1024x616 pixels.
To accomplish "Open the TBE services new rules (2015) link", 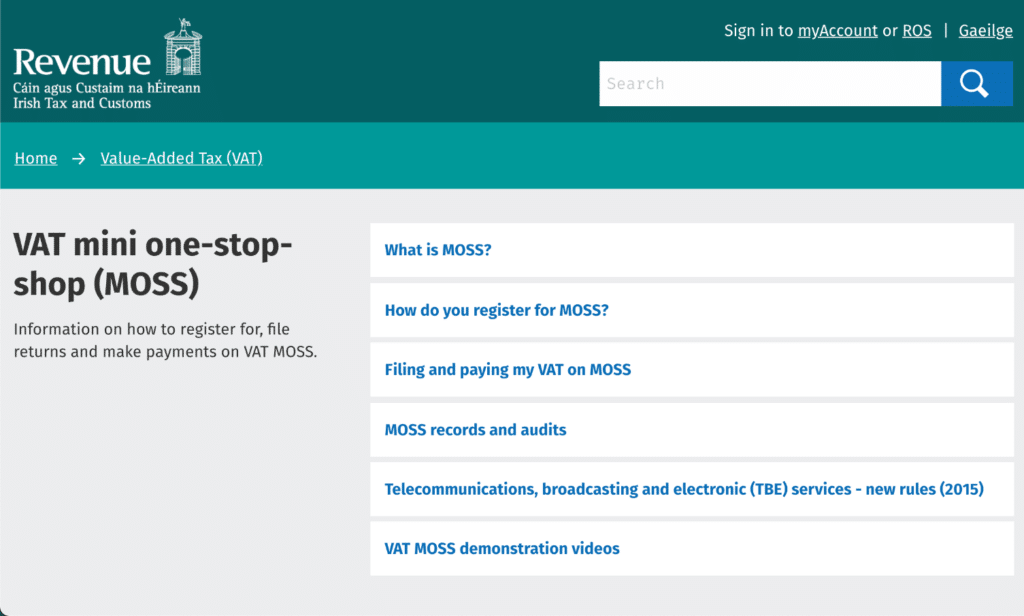I will coord(684,490).
